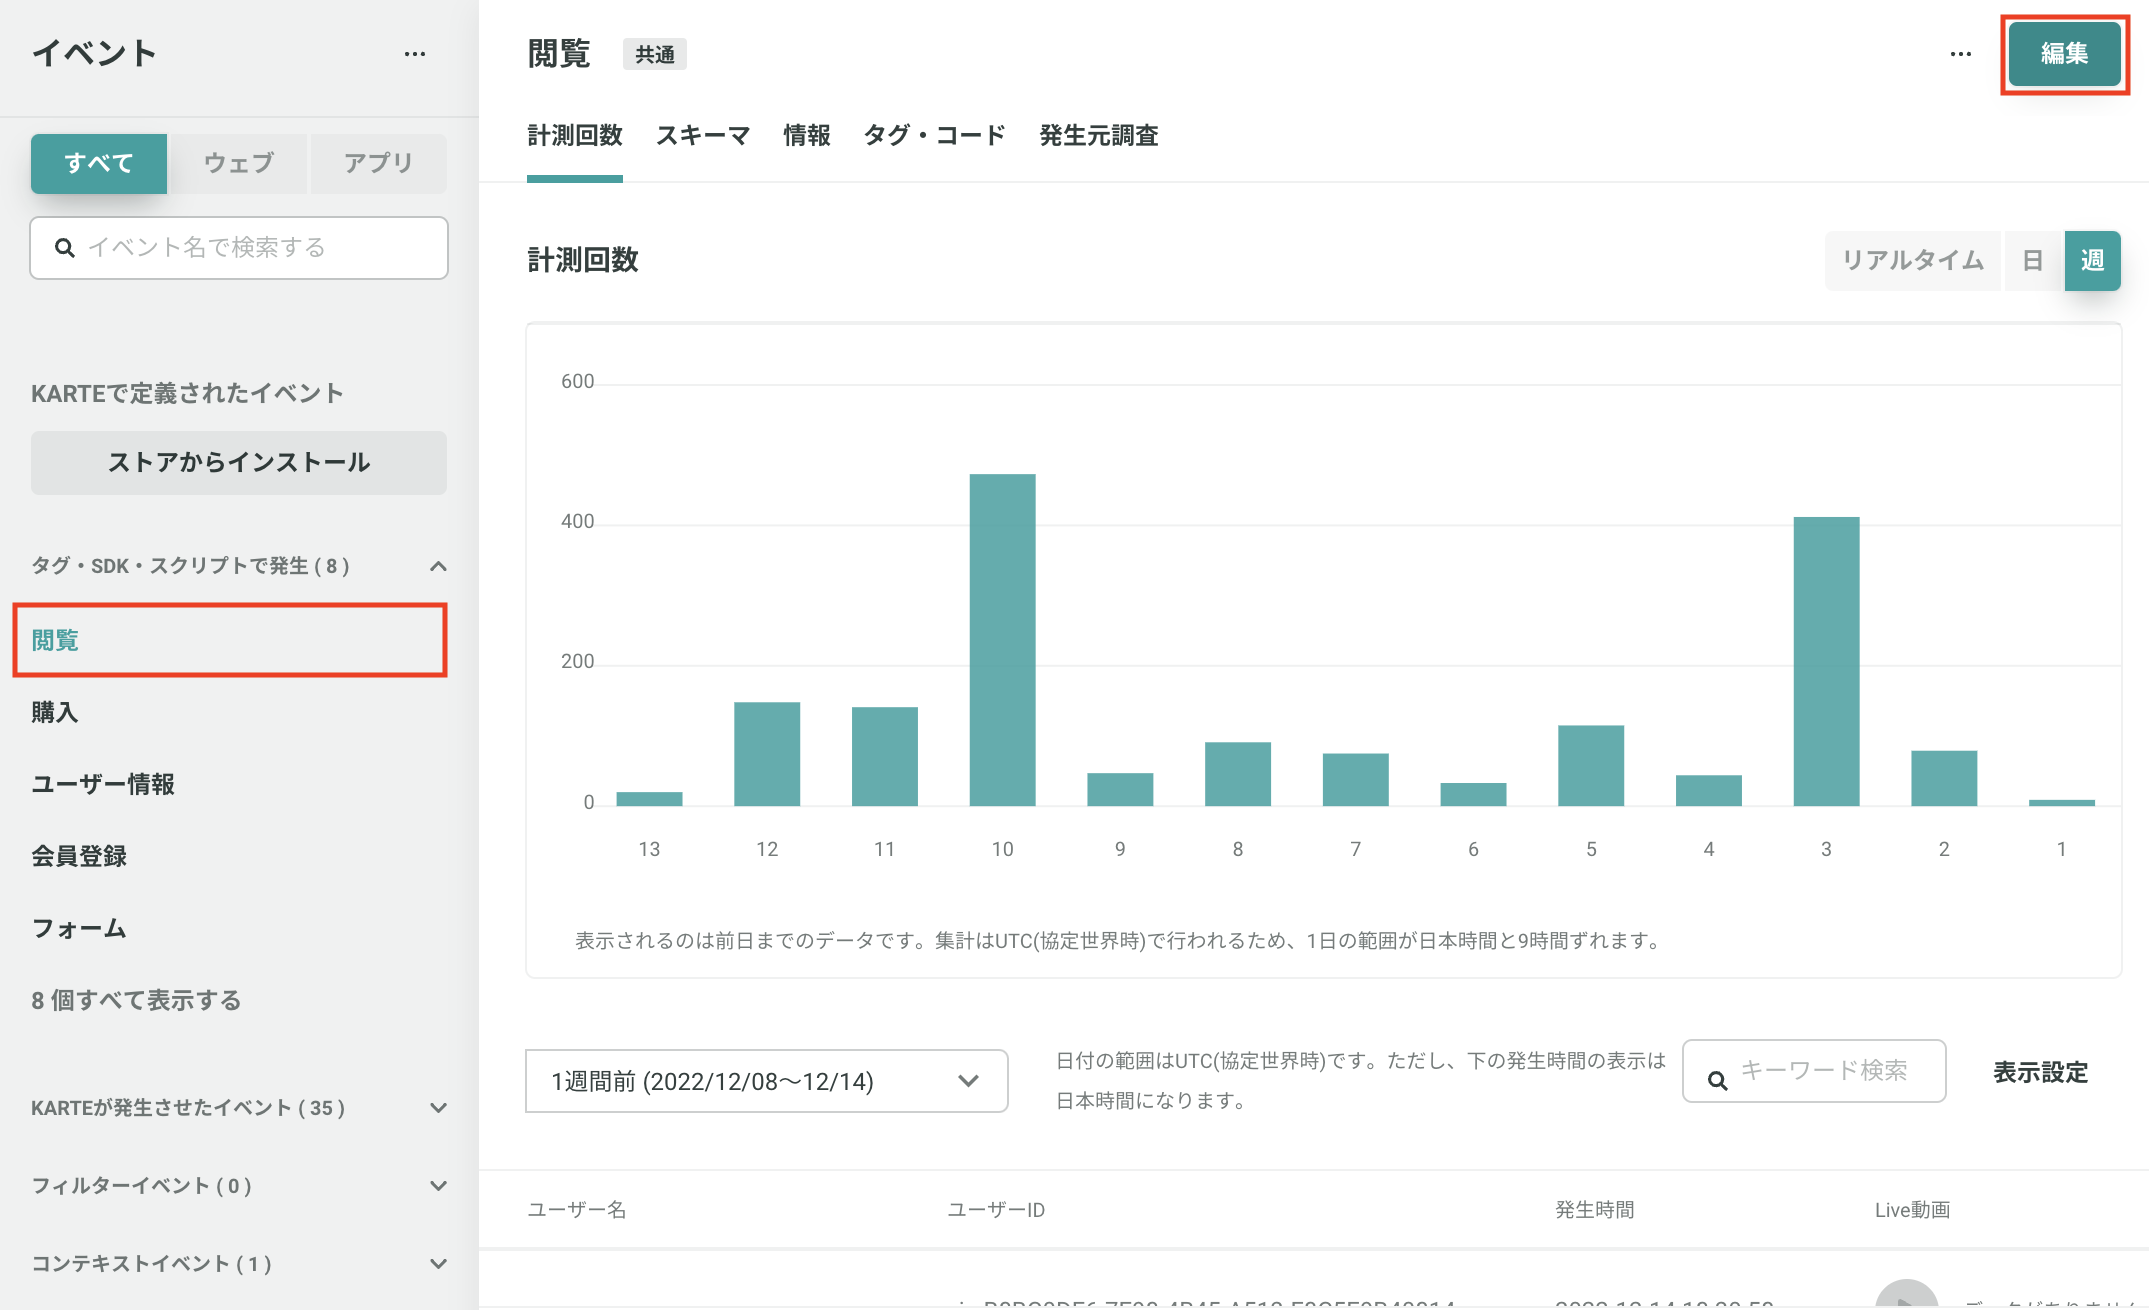The height and width of the screenshot is (1310, 2149).
Task: Focus the イベント名で検索する search field
Action: [x=239, y=248]
